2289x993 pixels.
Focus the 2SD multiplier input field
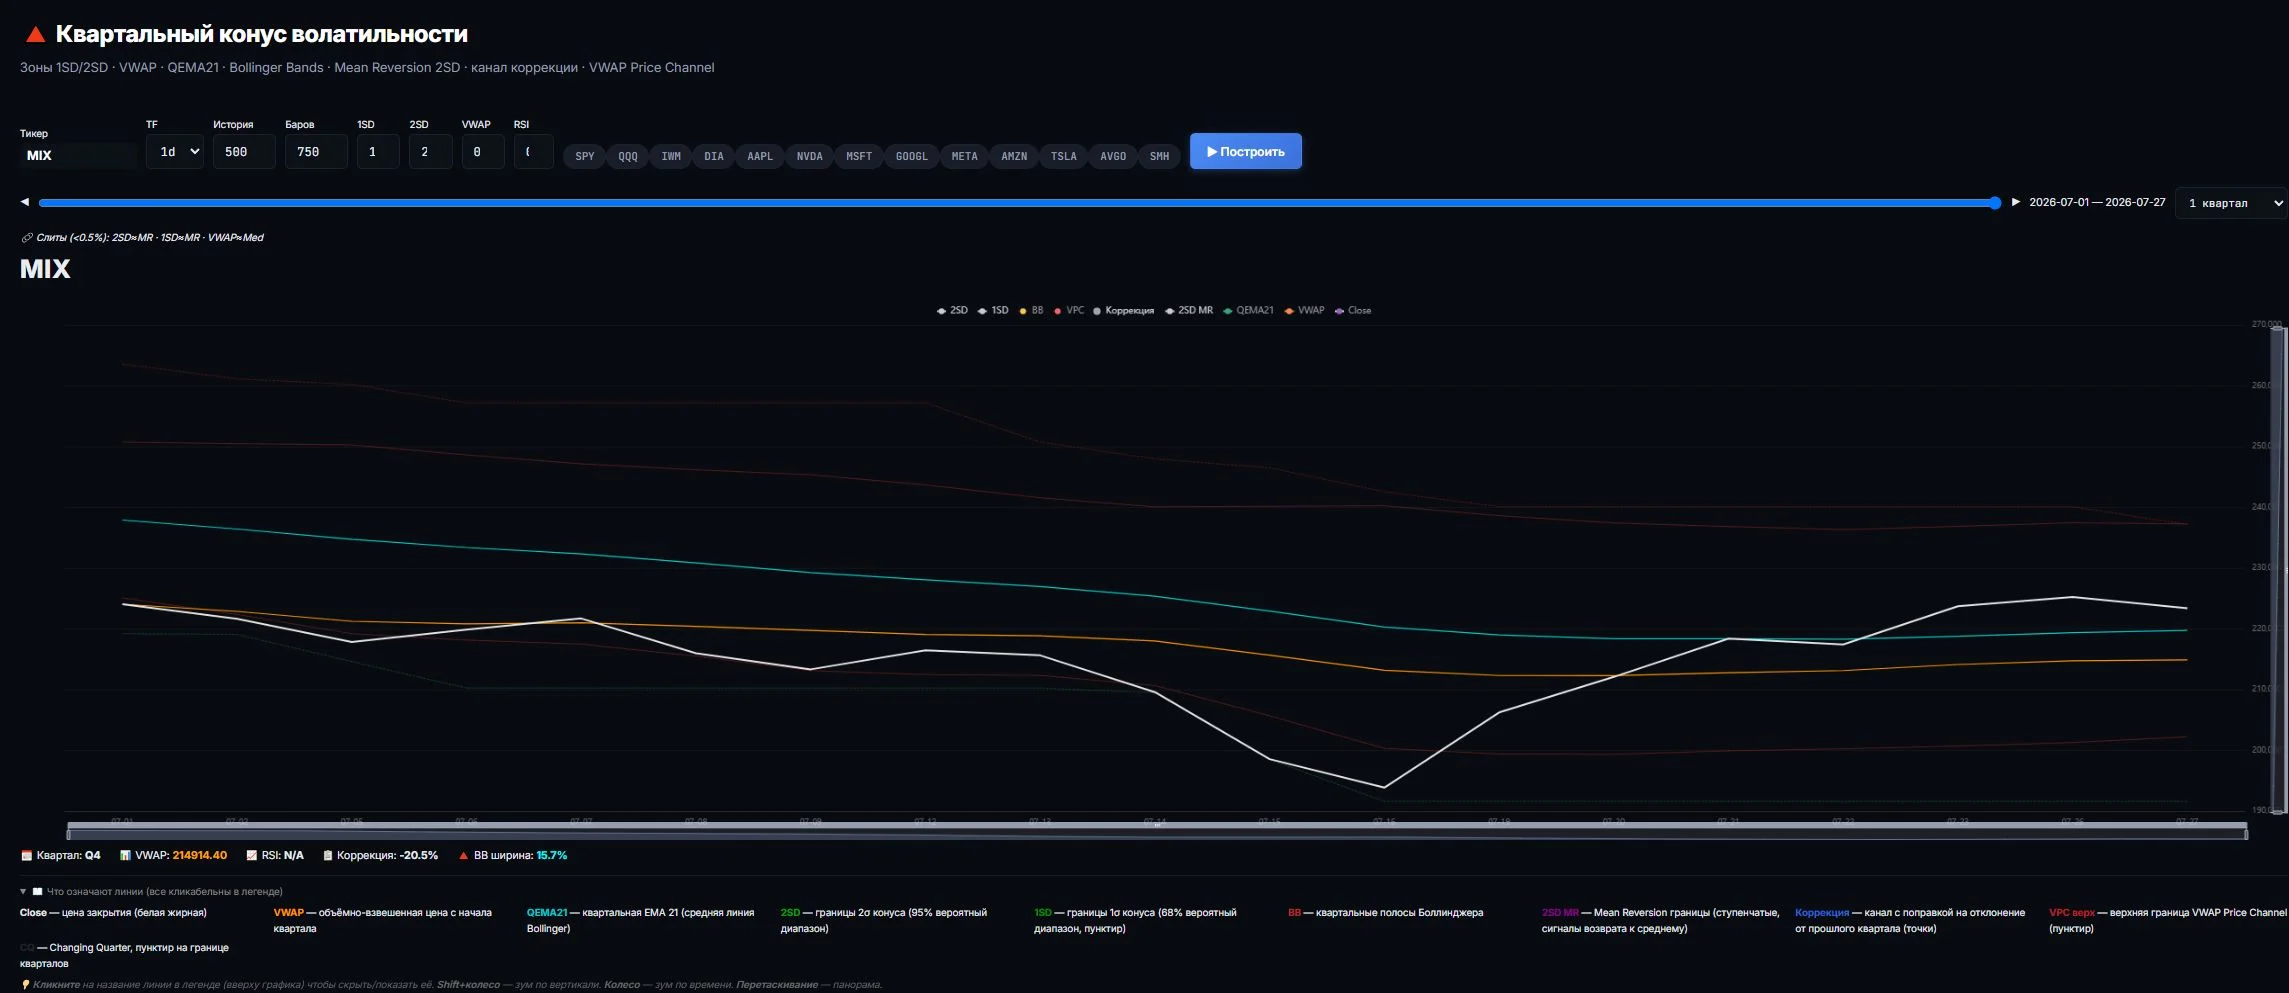tap(430, 152)
